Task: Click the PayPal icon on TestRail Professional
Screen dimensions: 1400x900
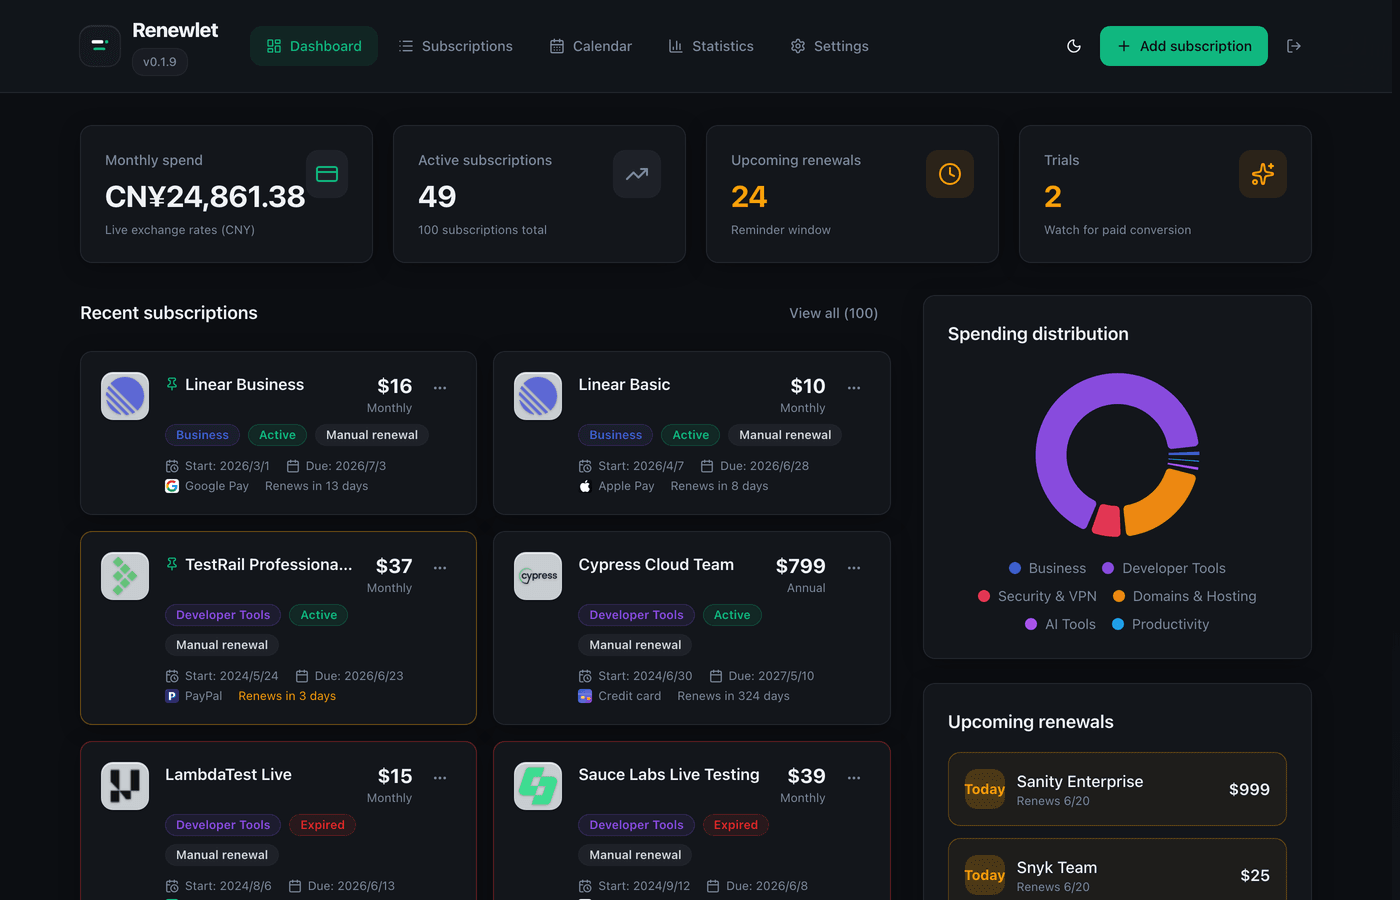Action: pyautogui.click(x=172, y=696)
